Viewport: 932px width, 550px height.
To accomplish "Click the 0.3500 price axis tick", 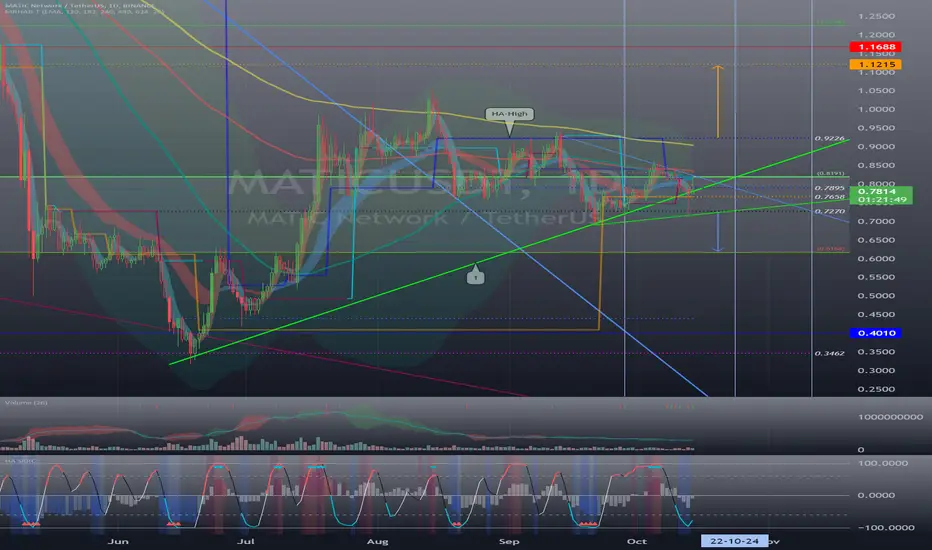I will (x=876, y=351).
